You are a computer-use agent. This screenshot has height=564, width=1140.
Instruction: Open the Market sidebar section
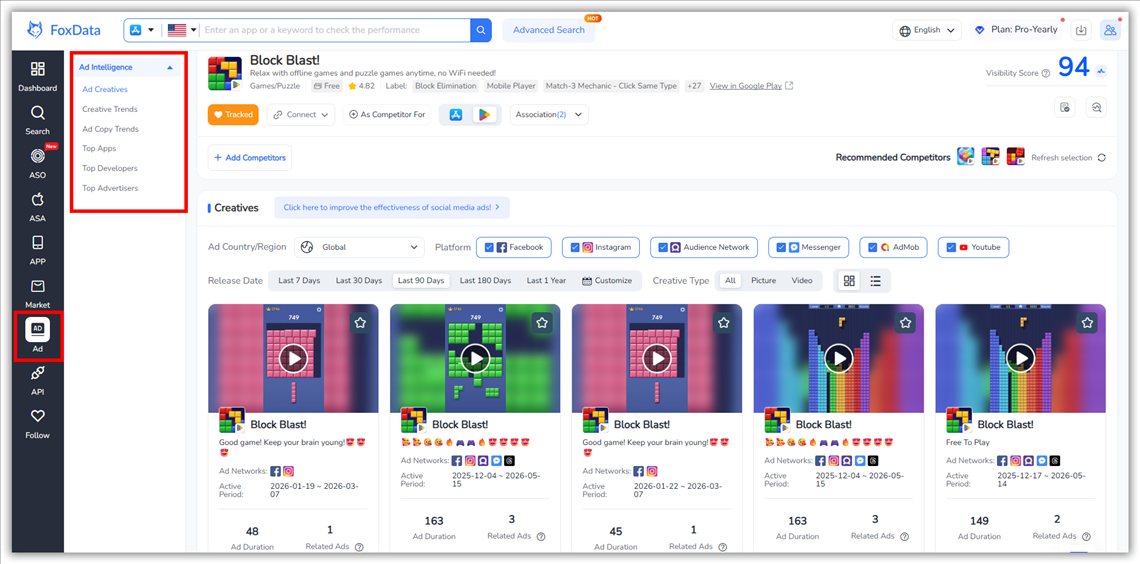(38, 294)
